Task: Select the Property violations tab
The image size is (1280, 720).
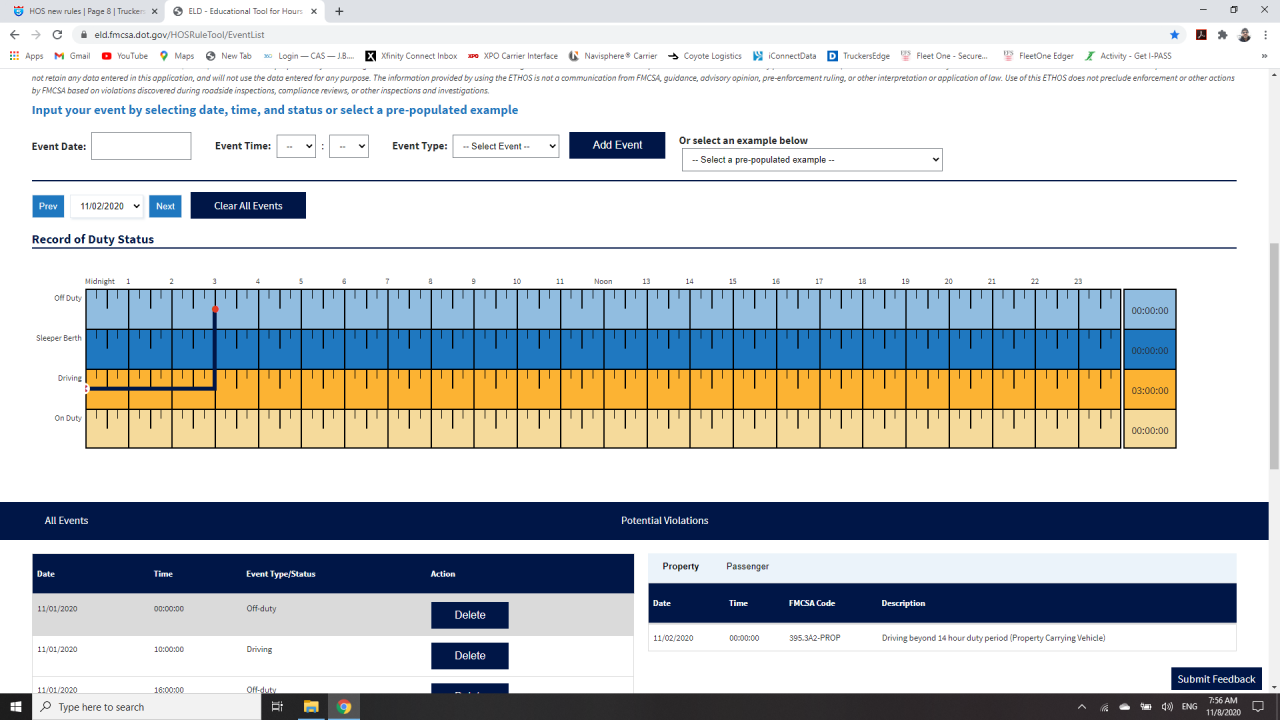Action: [680, 566]
